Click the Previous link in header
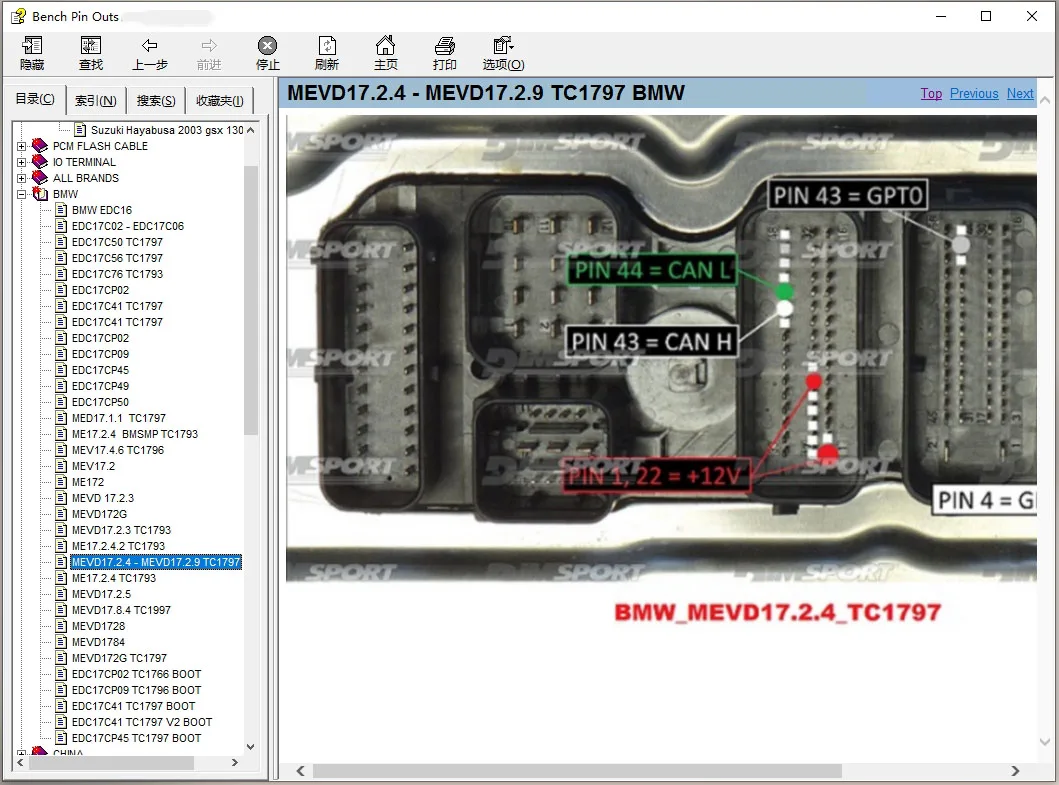 (974, 94)
